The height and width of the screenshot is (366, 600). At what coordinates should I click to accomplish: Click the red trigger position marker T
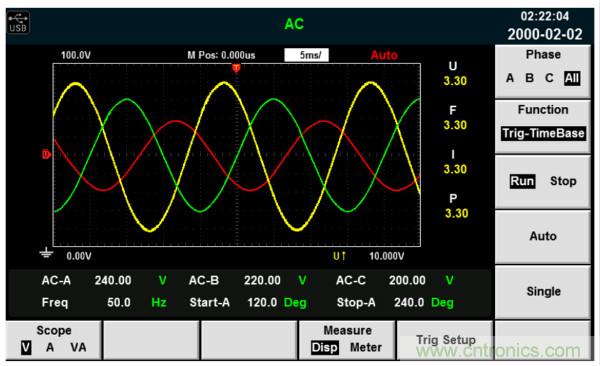click(236, 69)
